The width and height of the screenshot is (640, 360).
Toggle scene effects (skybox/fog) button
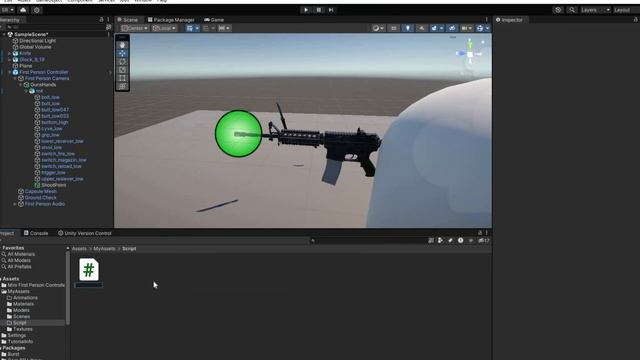click(x=434, y=28)
